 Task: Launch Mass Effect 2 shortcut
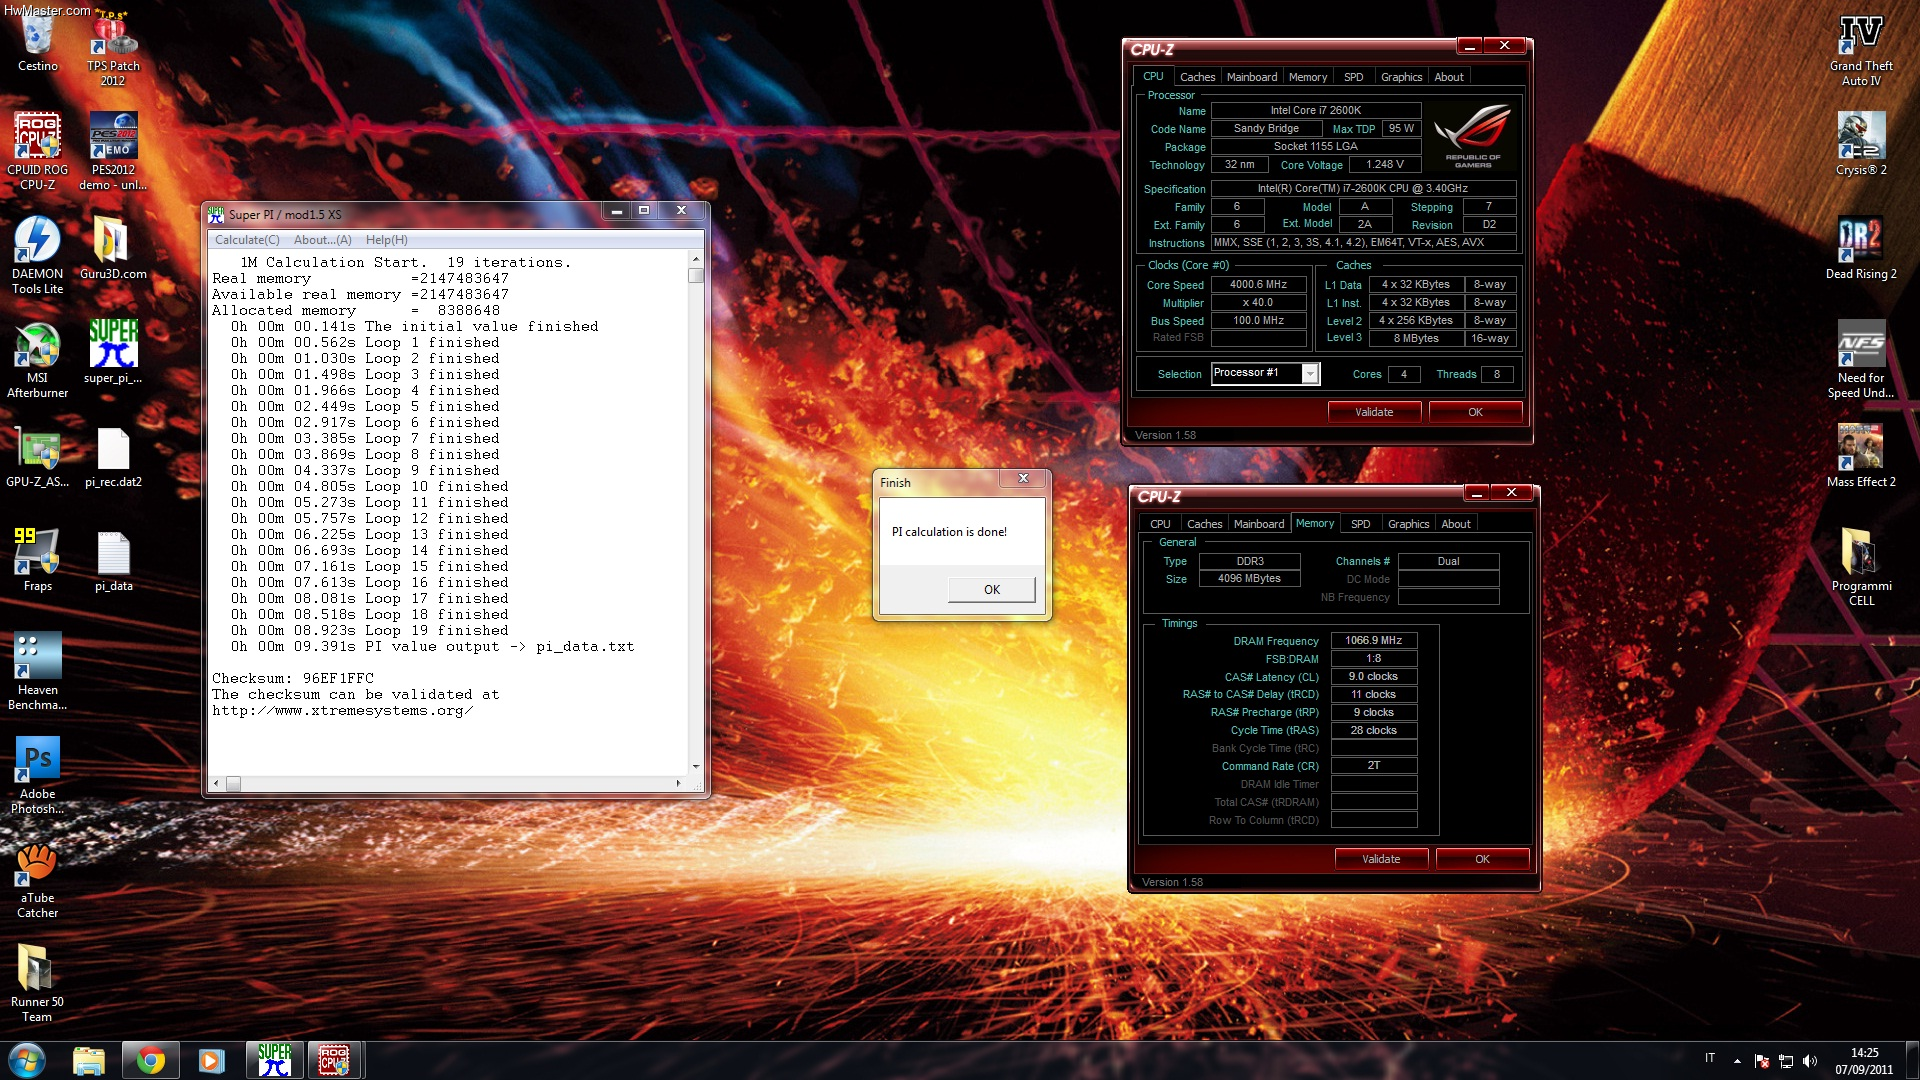click(x=1861, y=456)
